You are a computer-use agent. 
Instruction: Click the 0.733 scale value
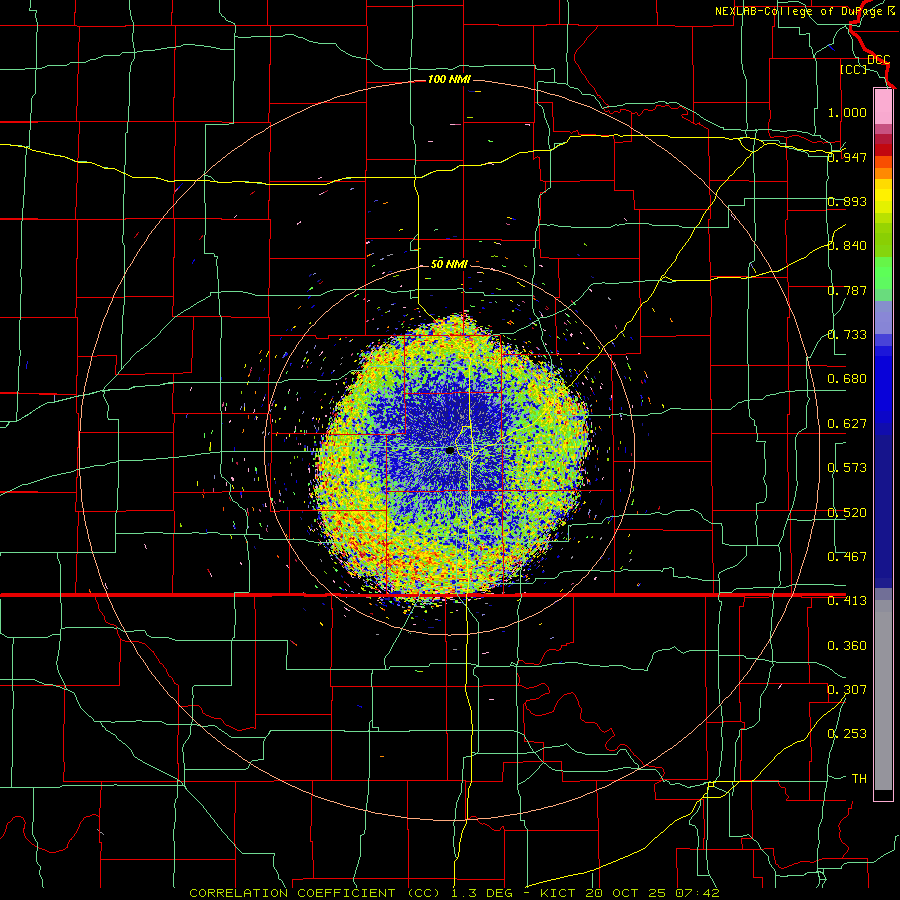(x=847, y=335)
